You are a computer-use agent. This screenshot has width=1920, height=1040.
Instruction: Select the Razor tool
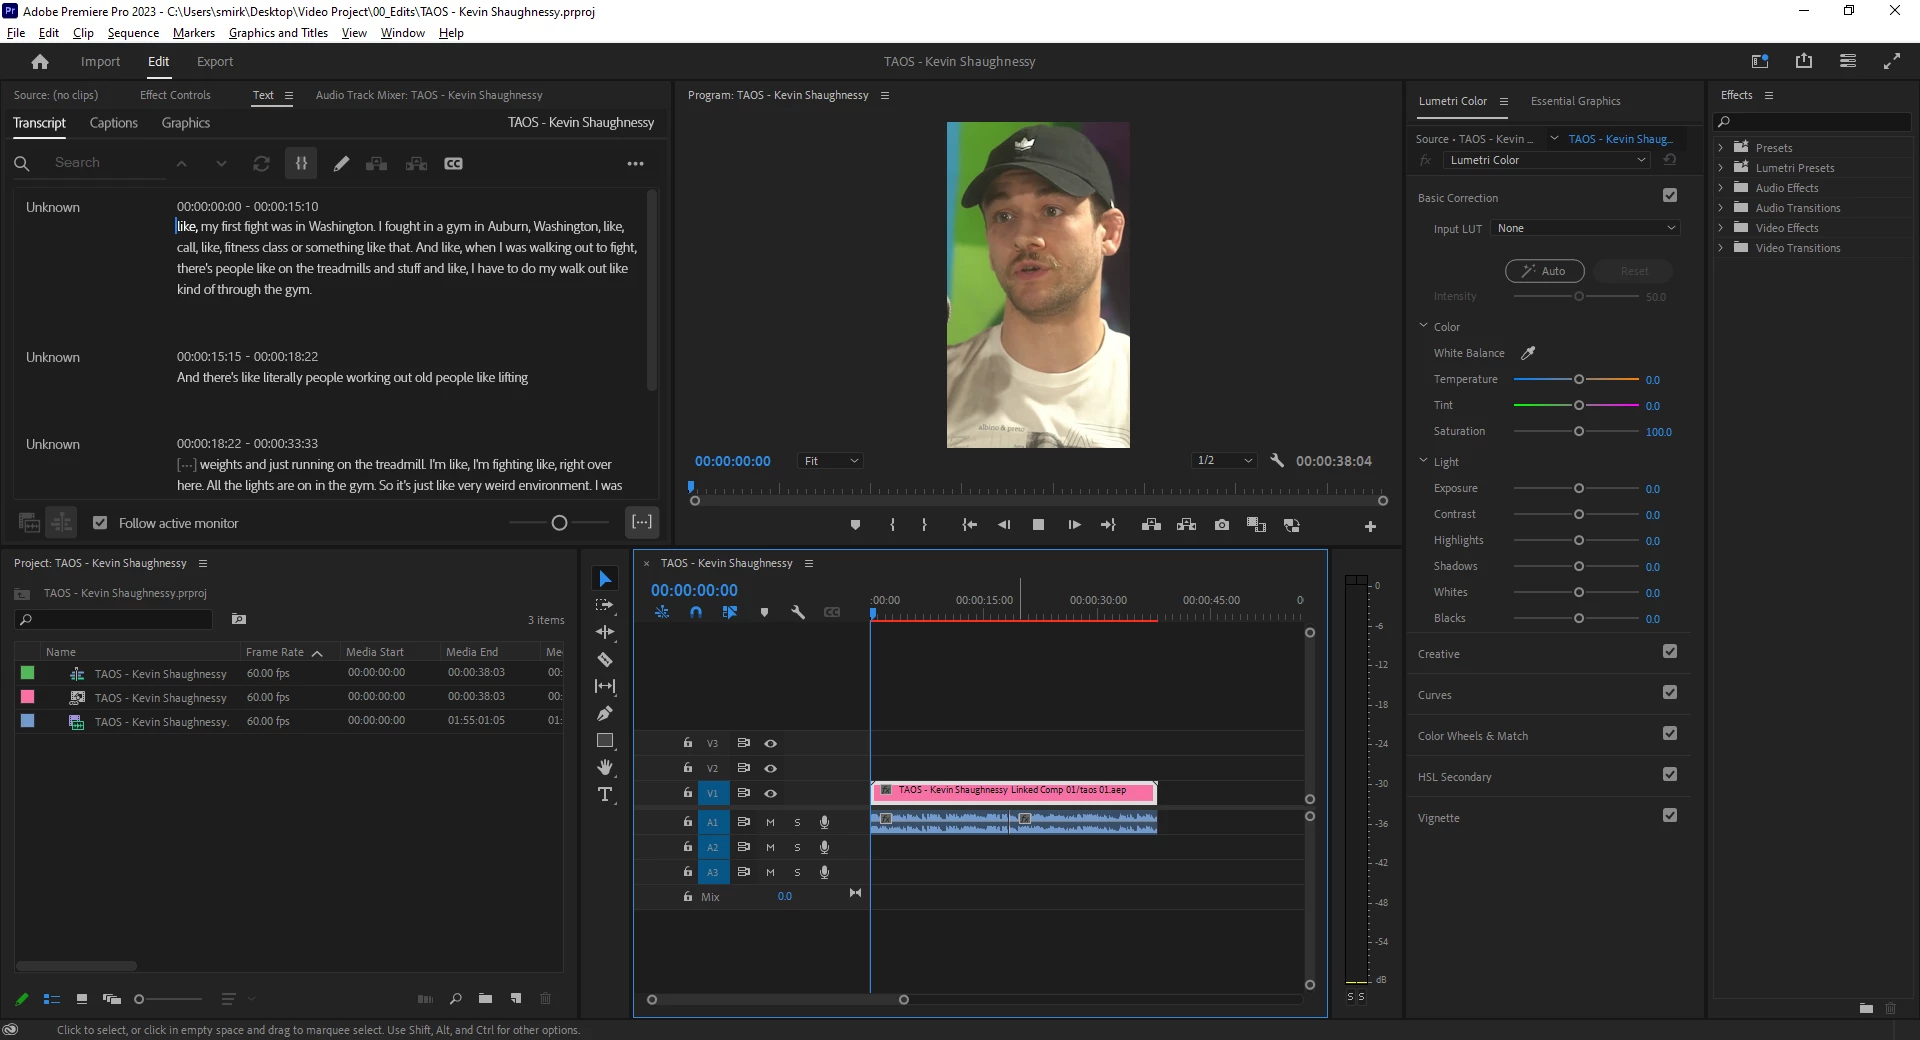[605, 659]
